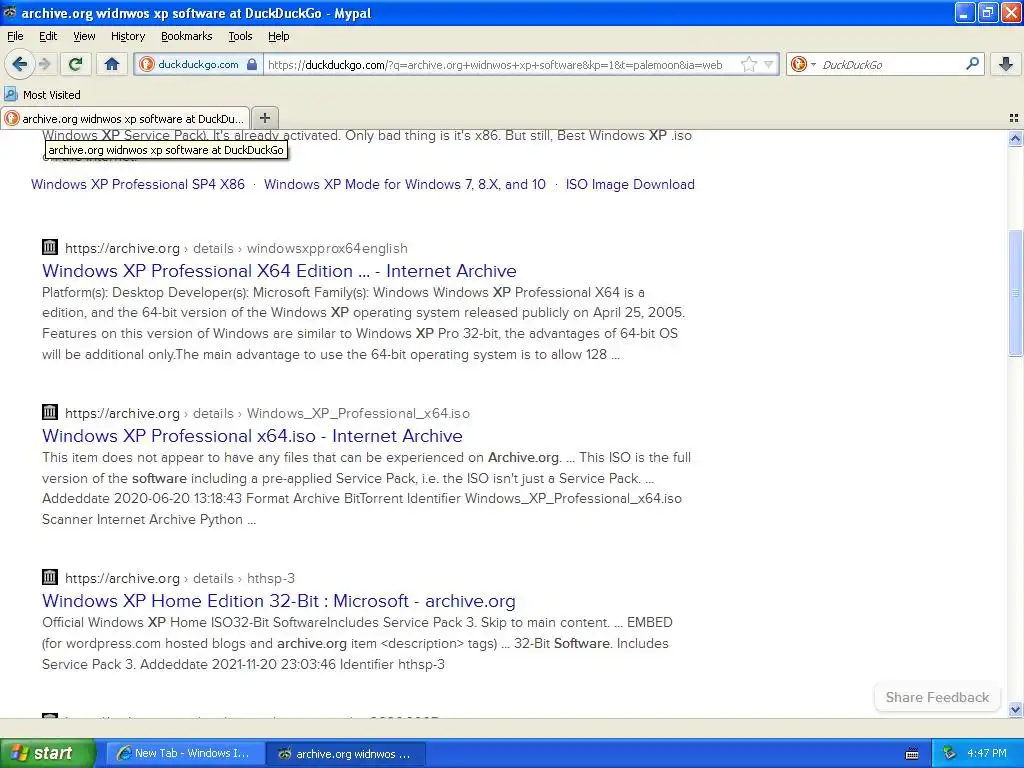Open the tab groups grid icon

click(x=1014, y=118)
